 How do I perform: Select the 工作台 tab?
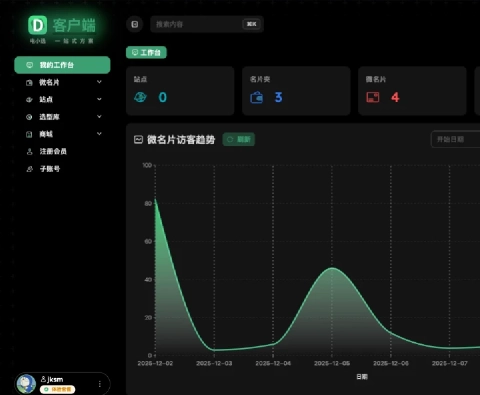tap(146, 52)
